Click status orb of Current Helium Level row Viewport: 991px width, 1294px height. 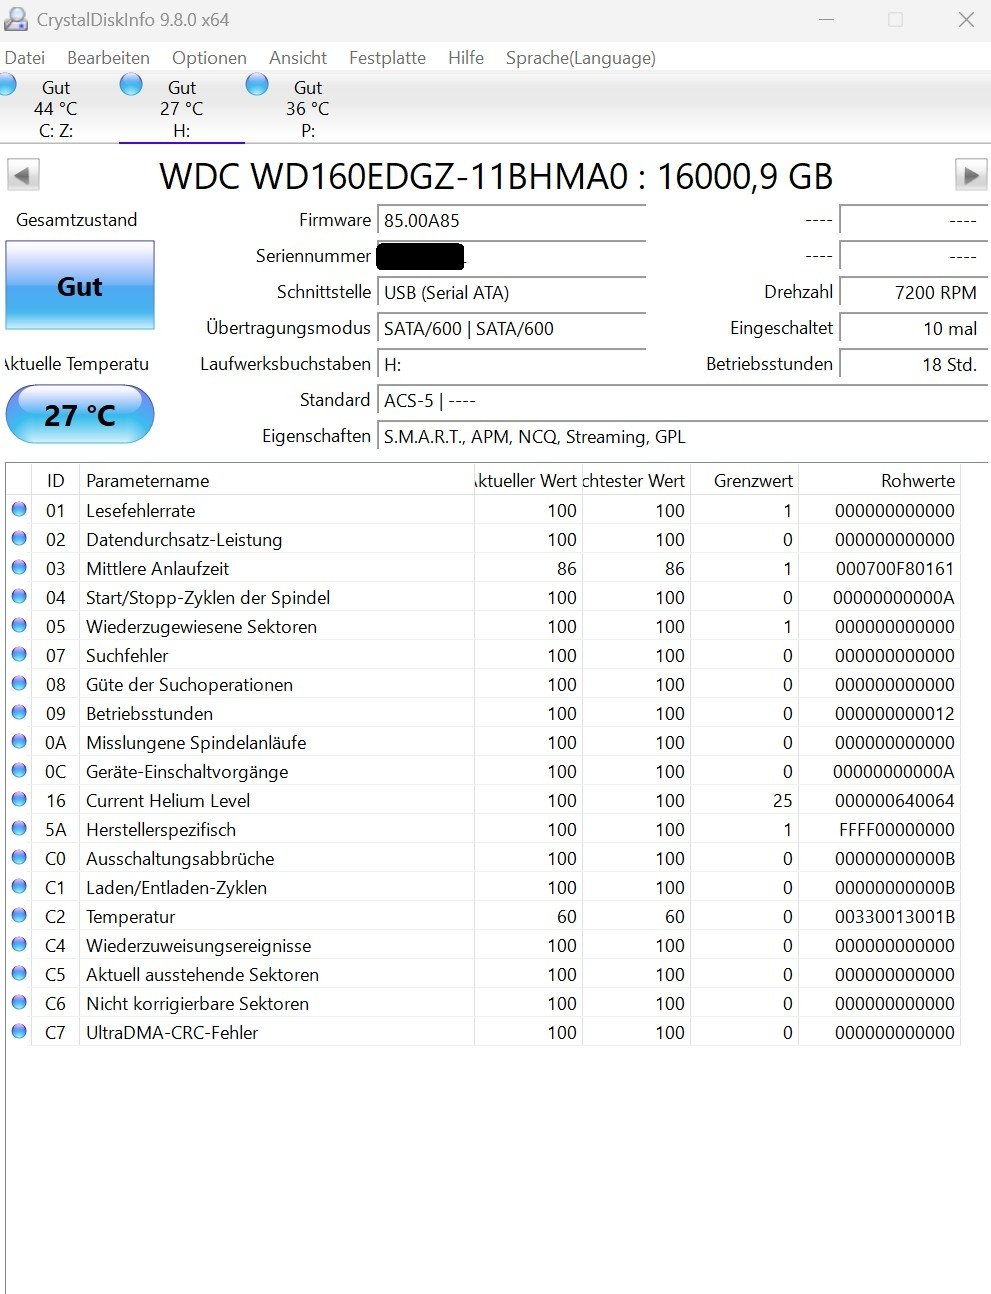[19, 799]
